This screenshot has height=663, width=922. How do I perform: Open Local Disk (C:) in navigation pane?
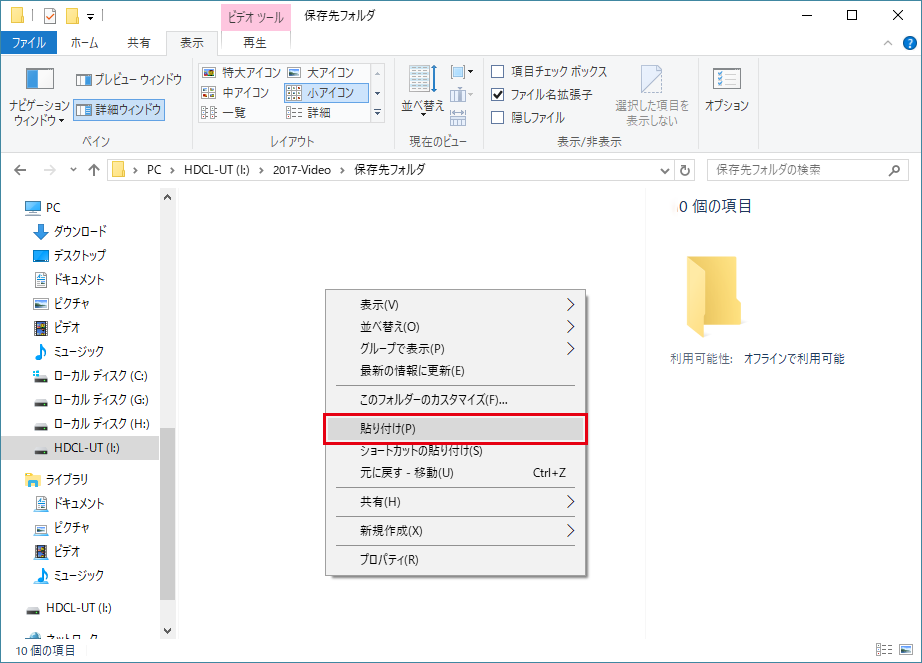pyautogui.click(x=90, y=376)
